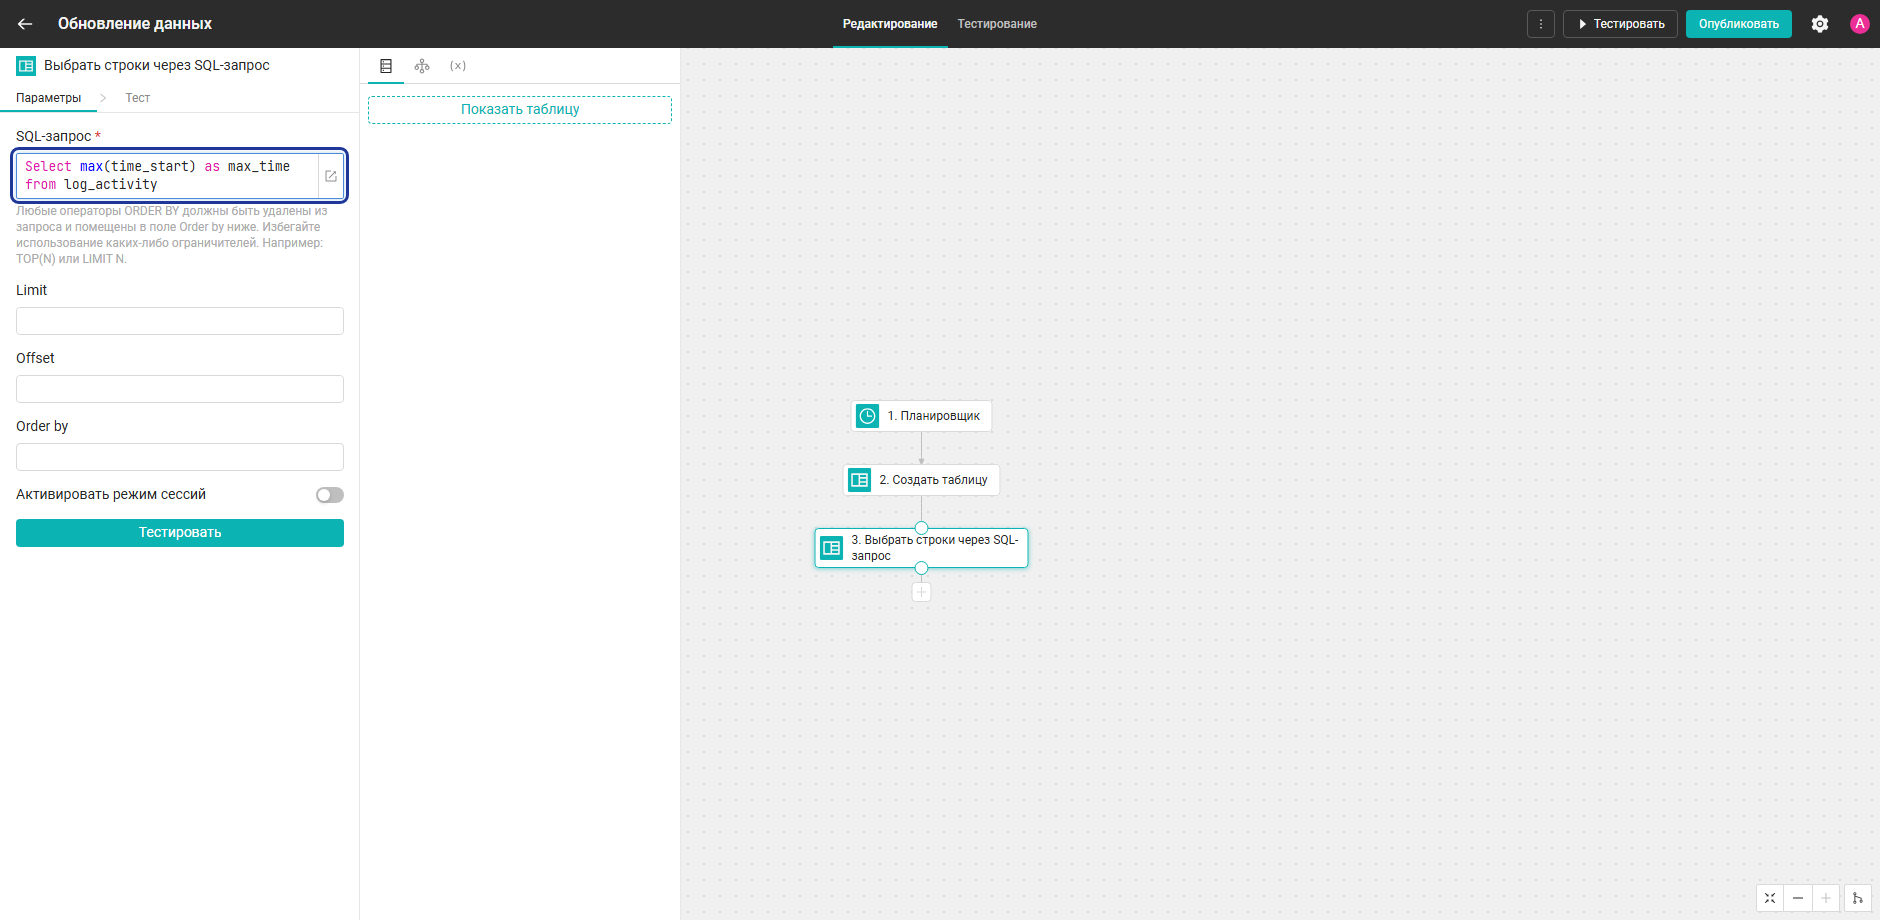Open the user avatar A menu
This screenshot has width=1880, height=920.
1860,24
